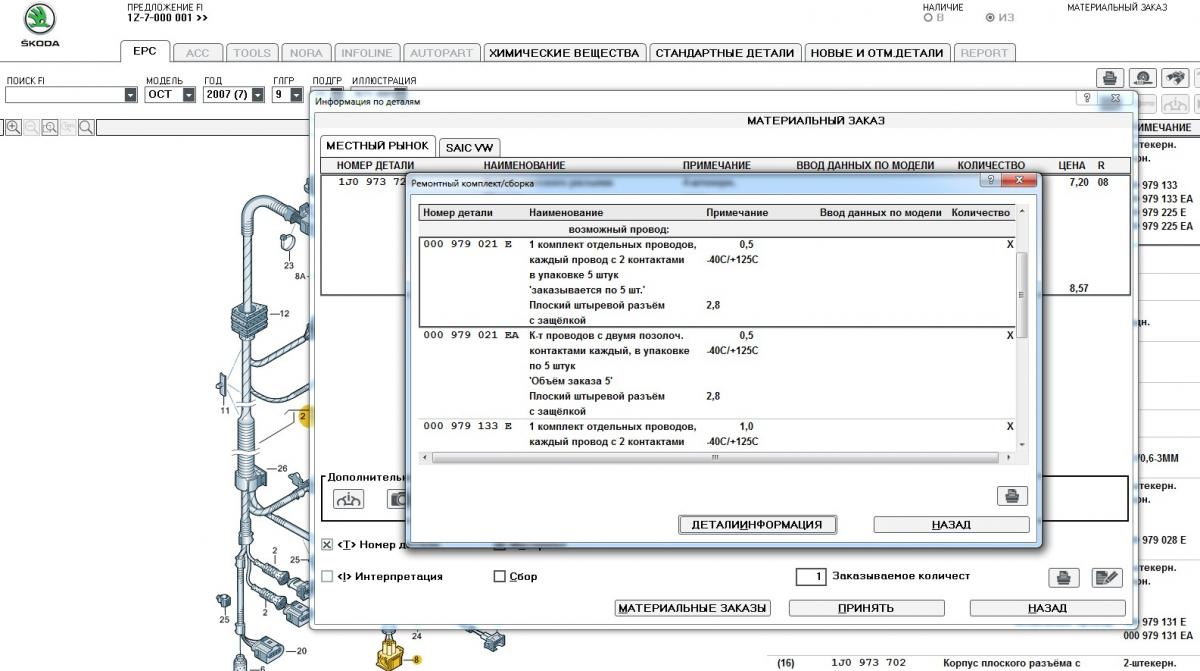The image size is (1200, 671).
Task: Switch to the SAIC VW tab
Action: (469, 147)
